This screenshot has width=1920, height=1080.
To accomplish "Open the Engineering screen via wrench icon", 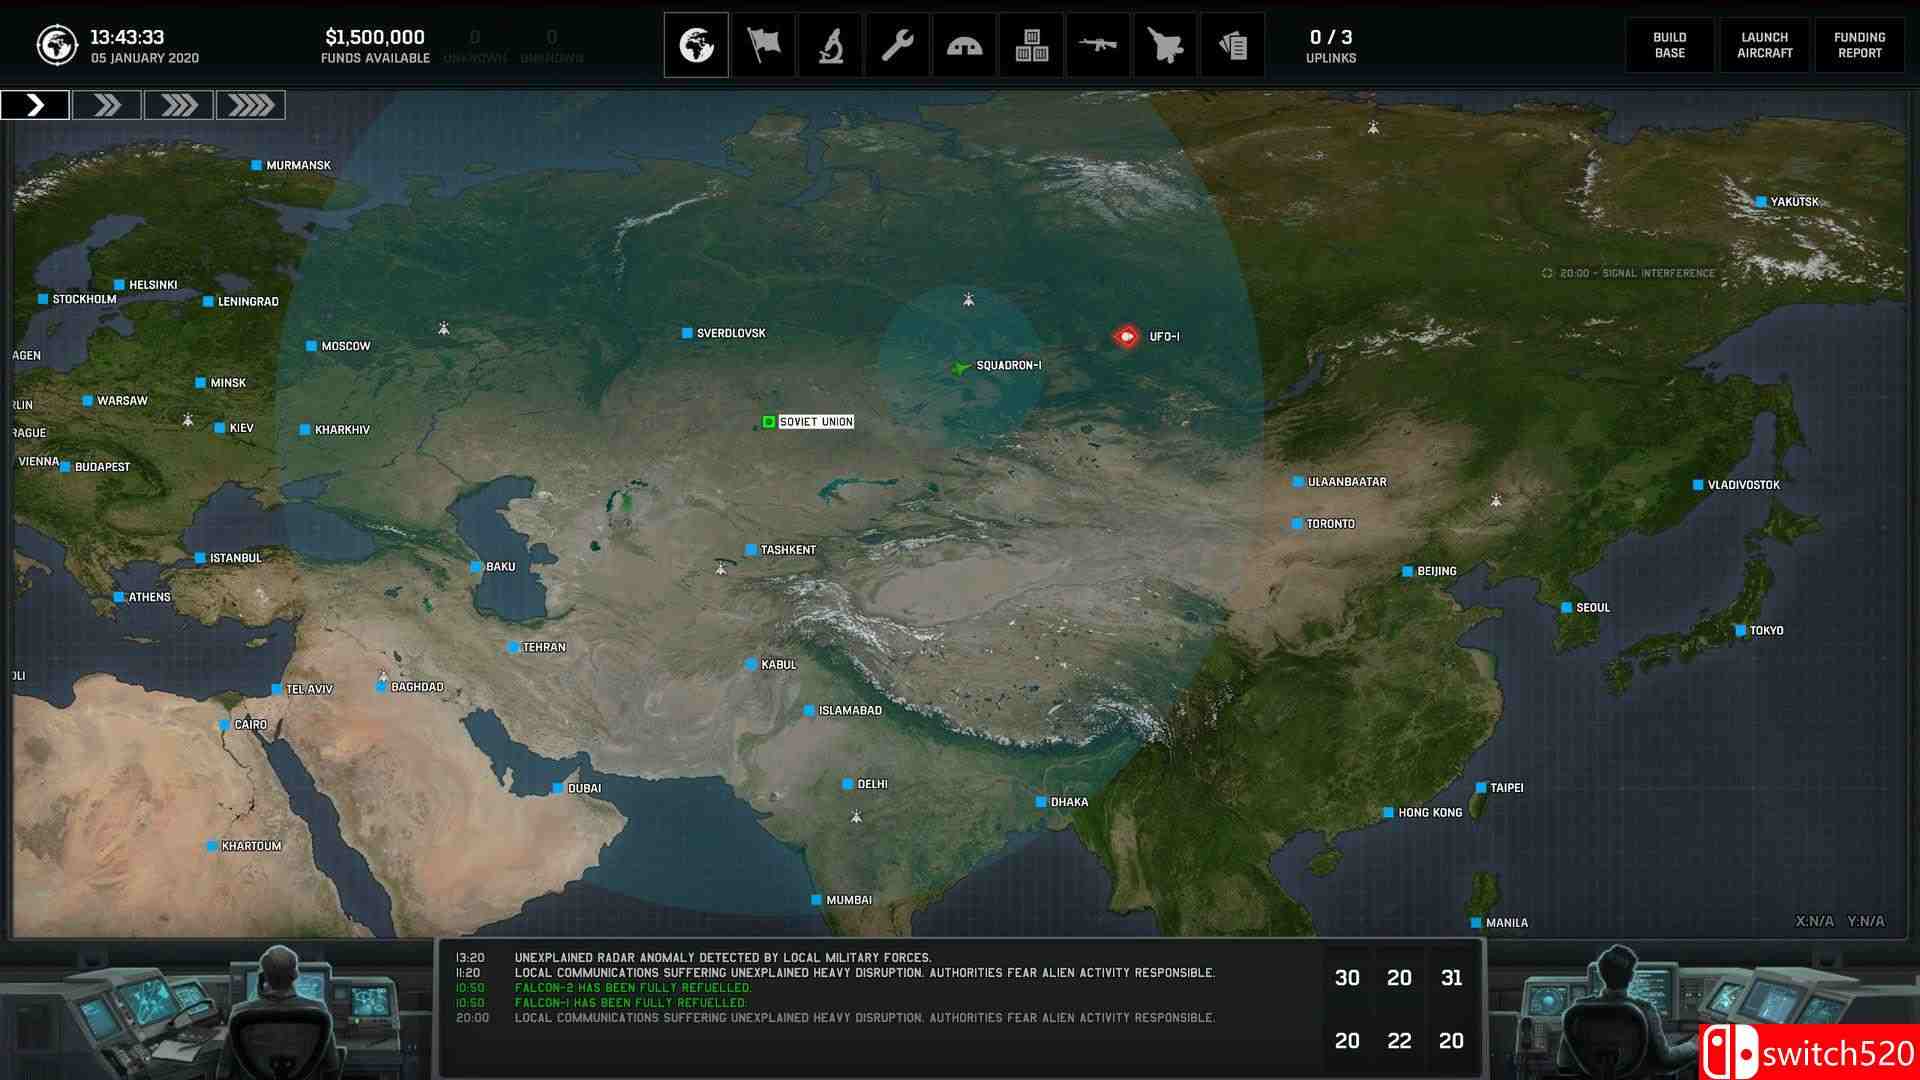I will pyautogui.click(x=897, y=44).
